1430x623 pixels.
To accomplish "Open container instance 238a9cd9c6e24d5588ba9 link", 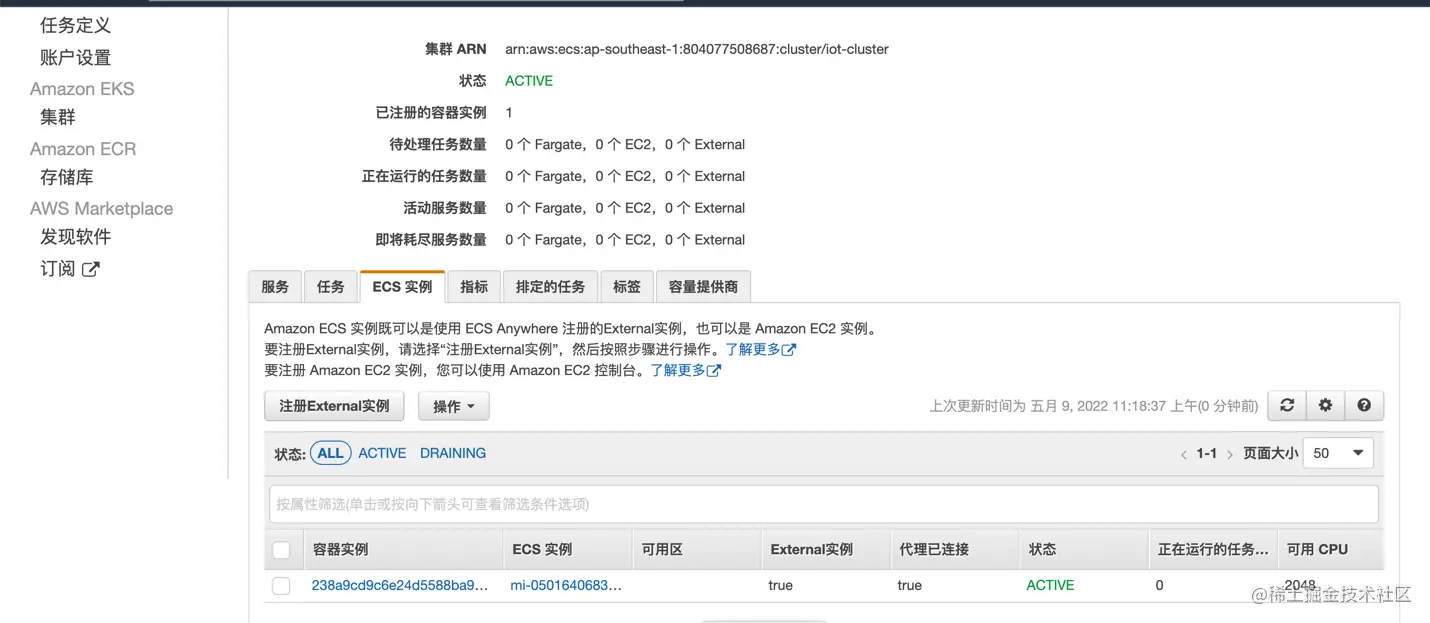I will 400,585.
